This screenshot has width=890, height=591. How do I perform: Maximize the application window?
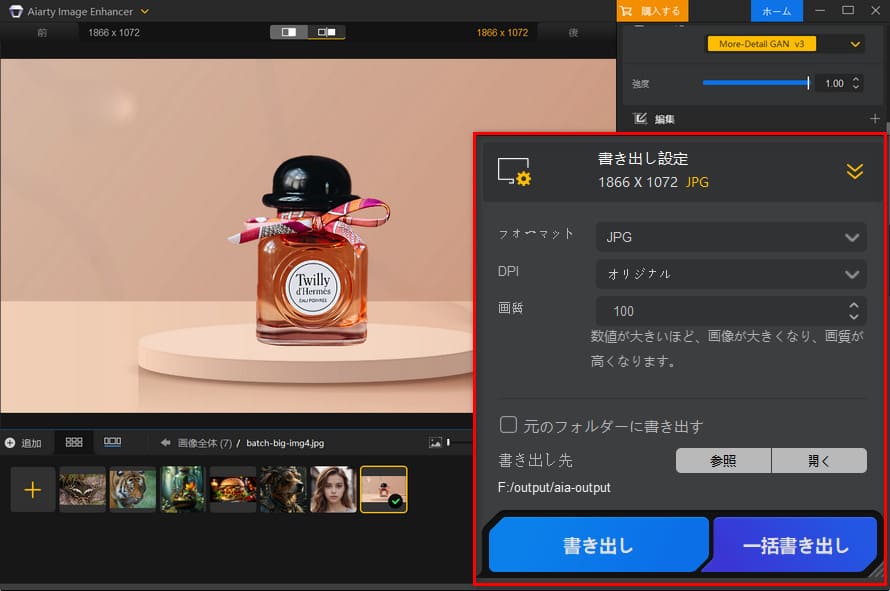(x=848, y=10)
